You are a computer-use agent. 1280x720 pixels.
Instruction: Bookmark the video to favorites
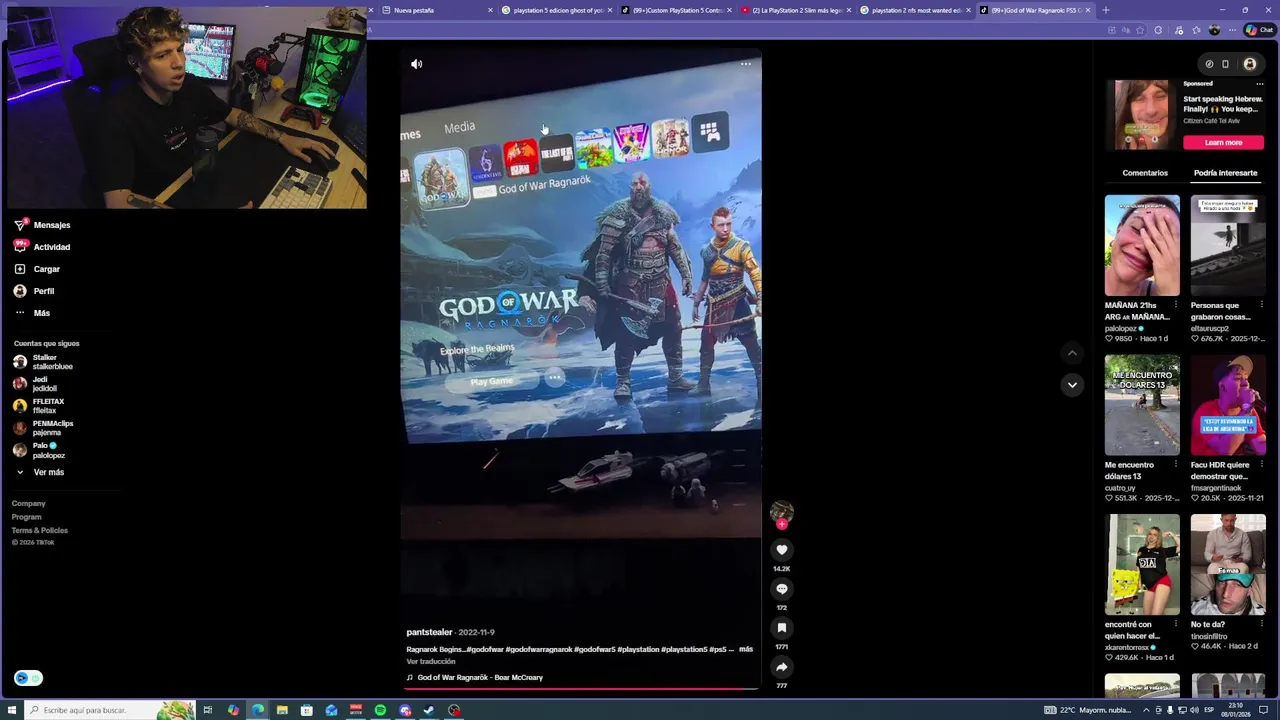click(782, 628)
